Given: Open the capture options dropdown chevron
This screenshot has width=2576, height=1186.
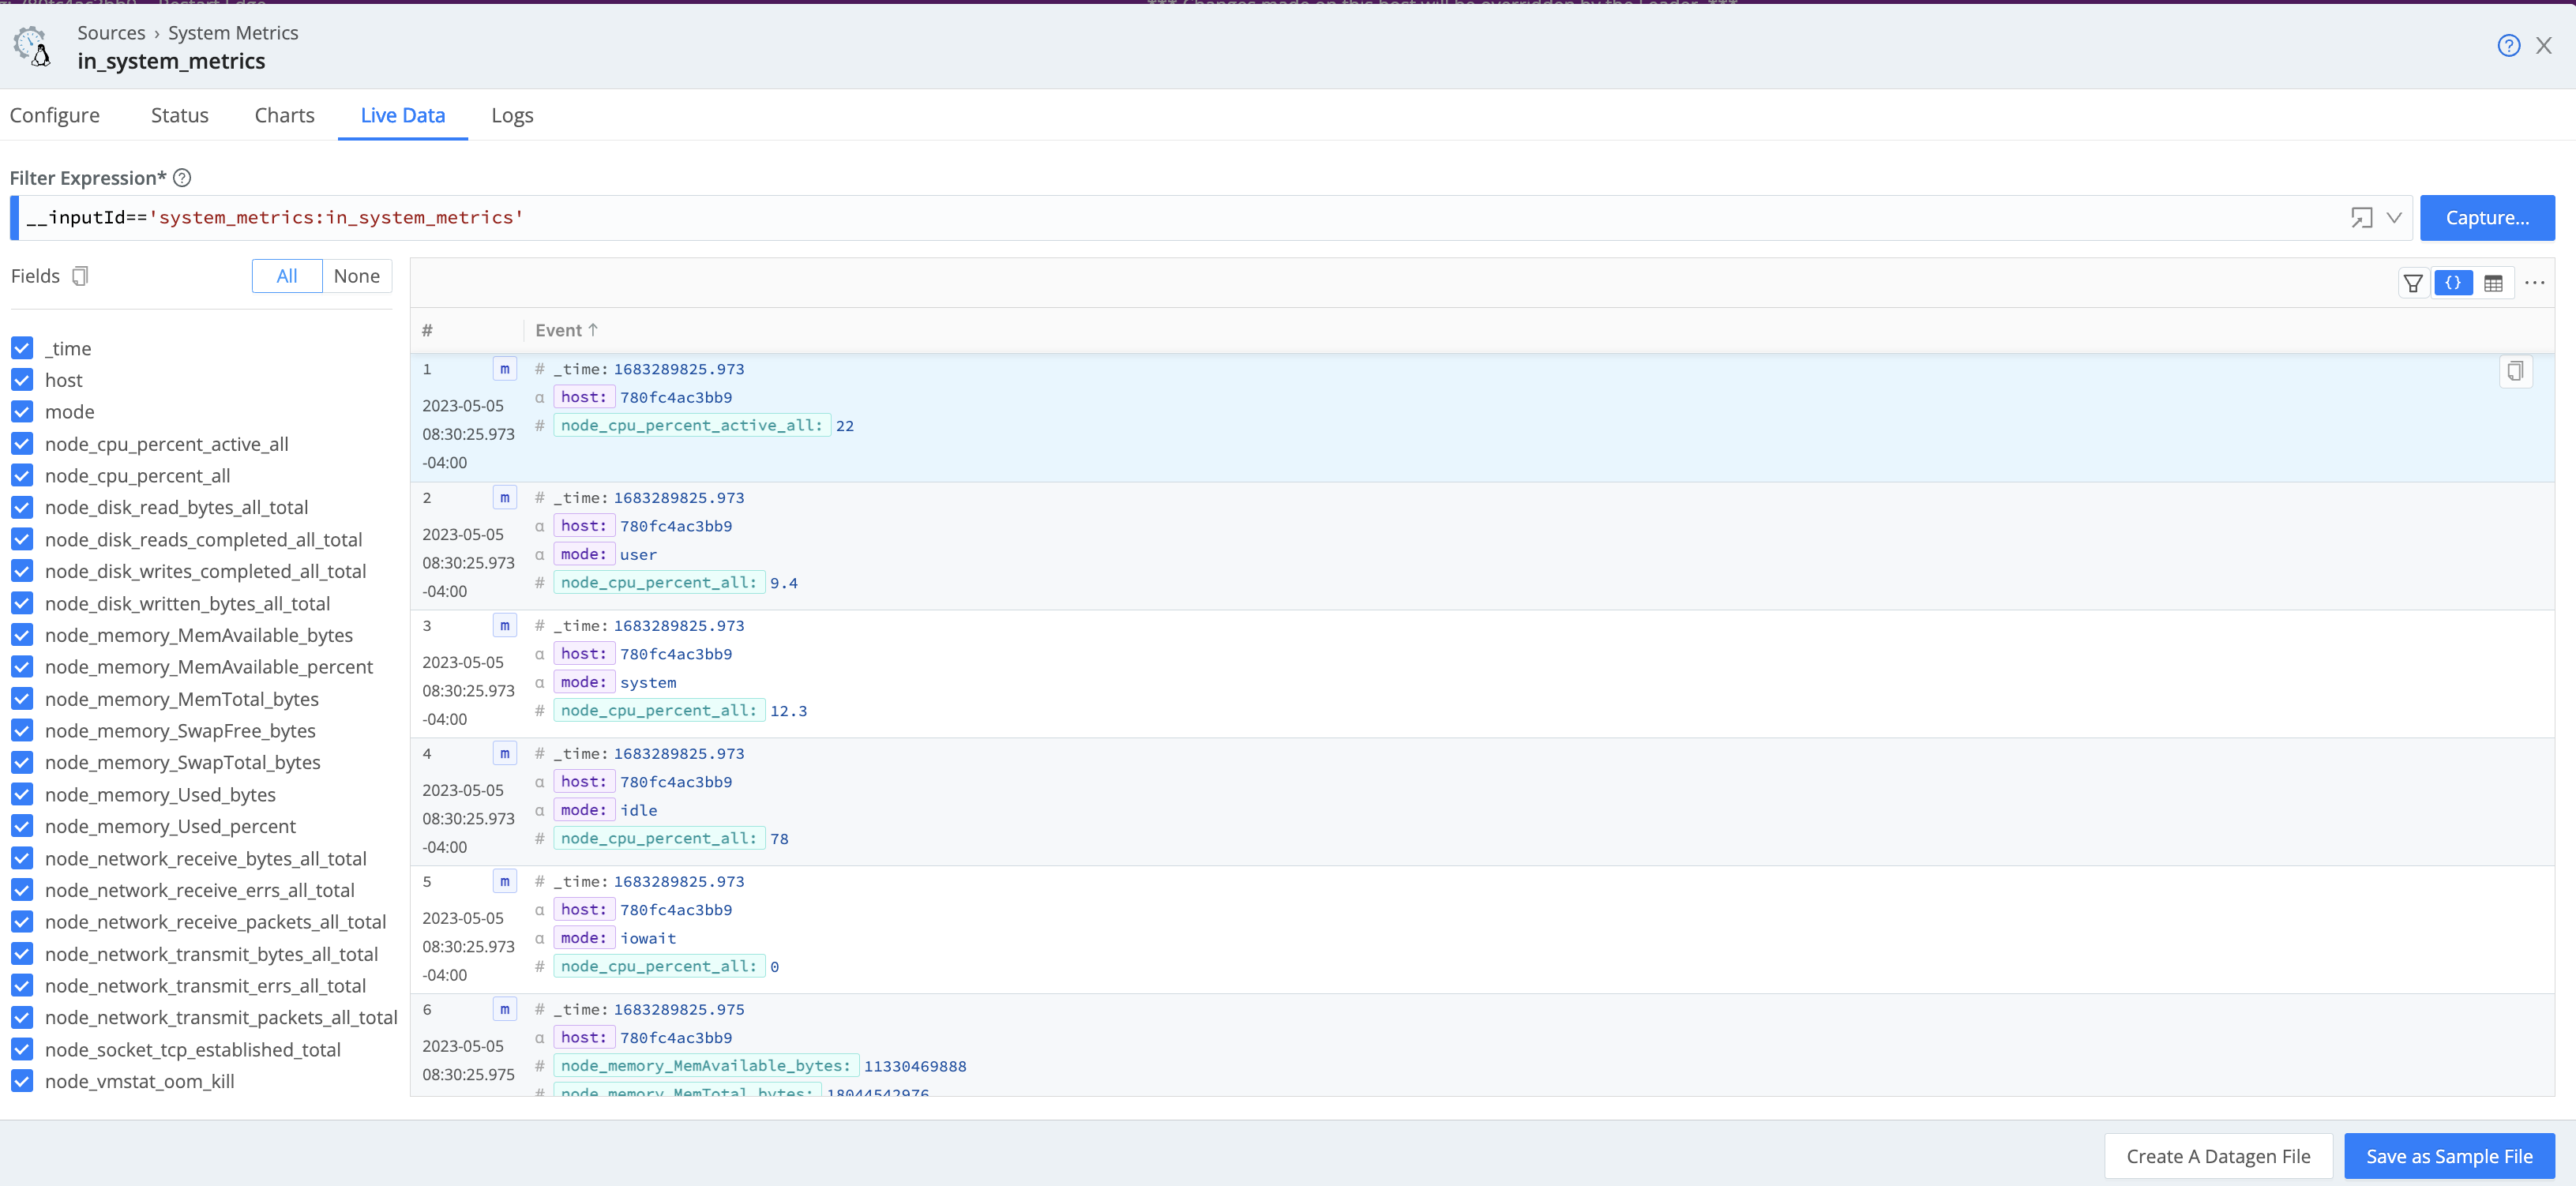Looking at the screenshot, I should click(x=2396, y=217).
